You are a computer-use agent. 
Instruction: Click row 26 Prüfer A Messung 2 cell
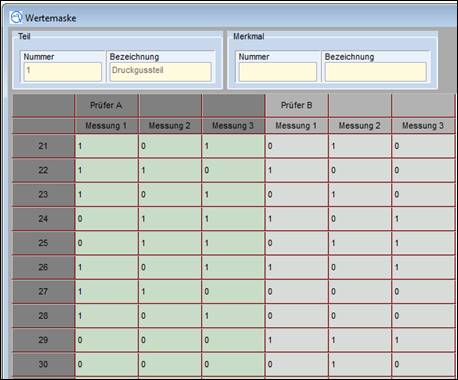click(x=170, y=267)
